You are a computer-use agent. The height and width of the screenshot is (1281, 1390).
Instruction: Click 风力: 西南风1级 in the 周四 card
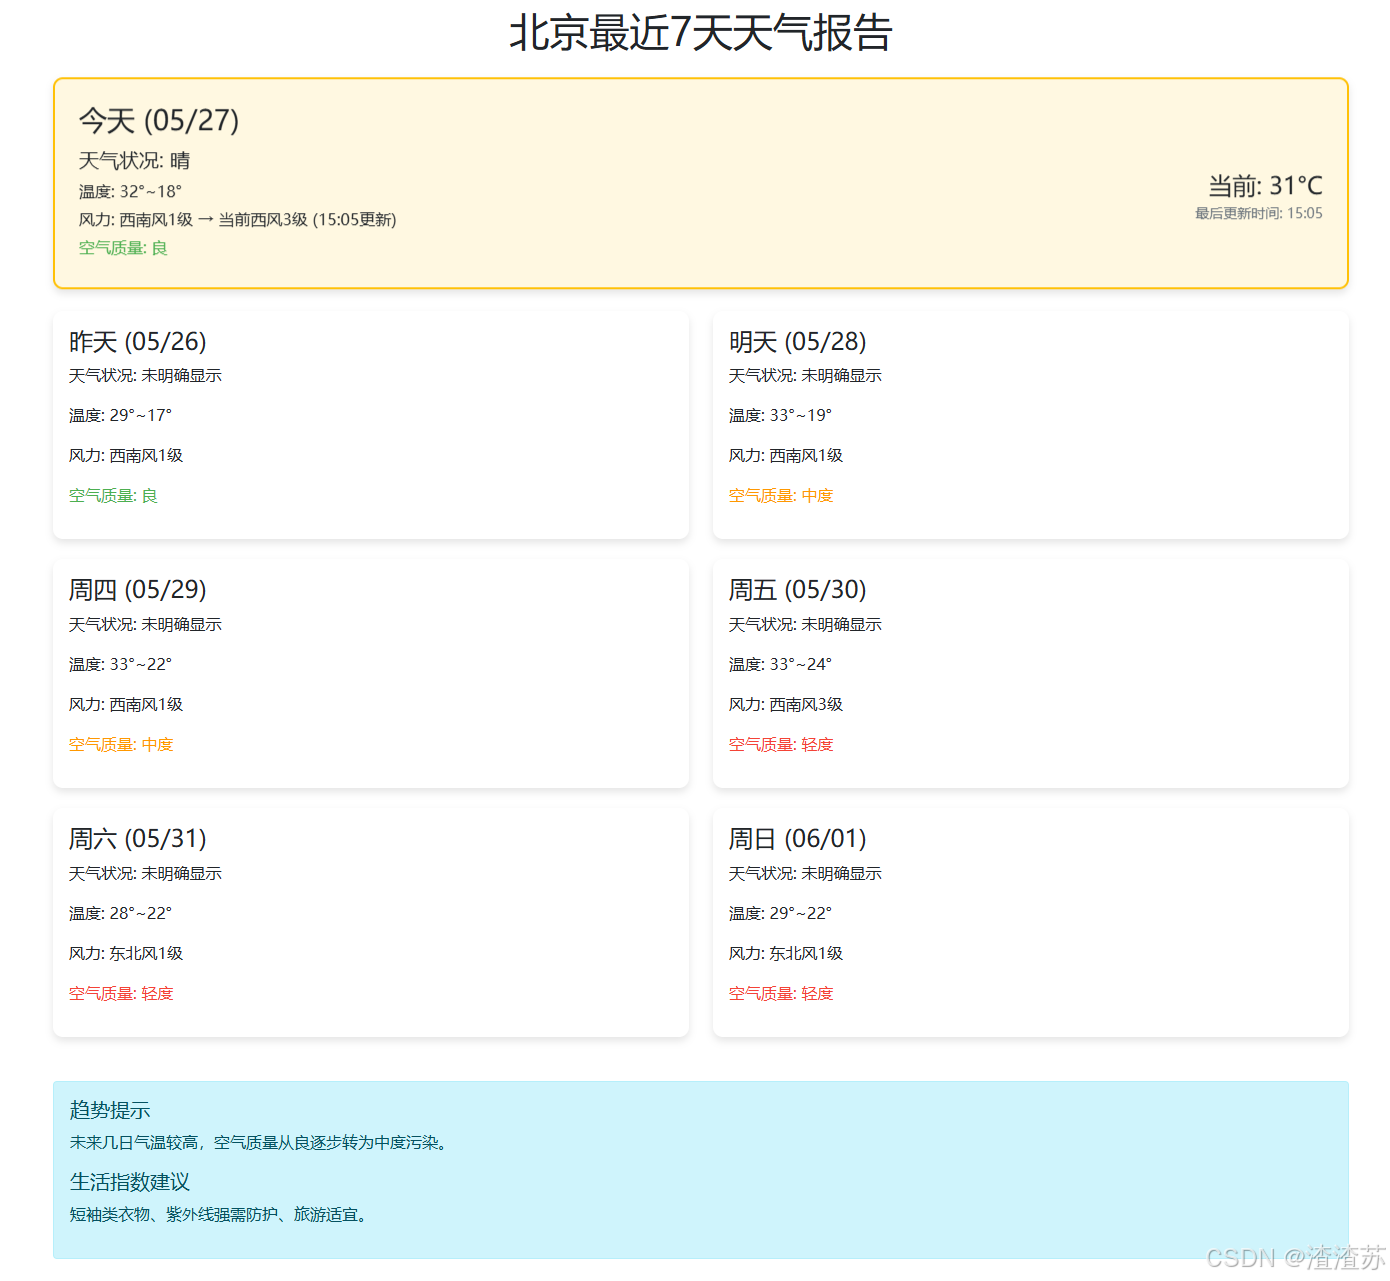[126, 704]
